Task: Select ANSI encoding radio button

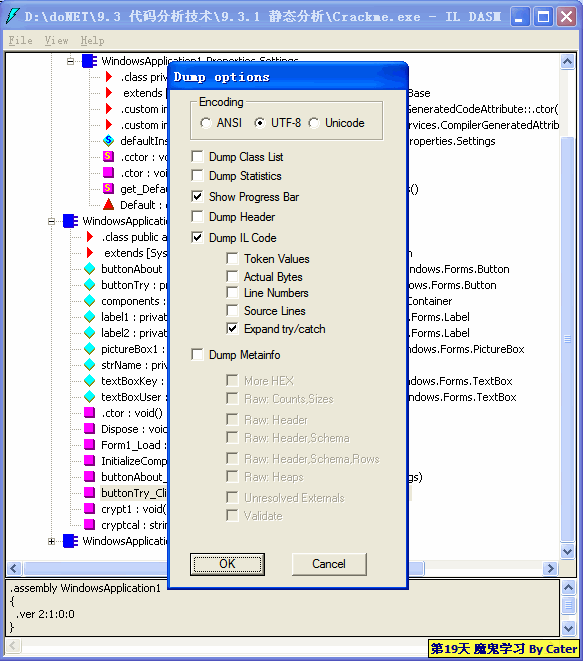Action: (206, 123)
